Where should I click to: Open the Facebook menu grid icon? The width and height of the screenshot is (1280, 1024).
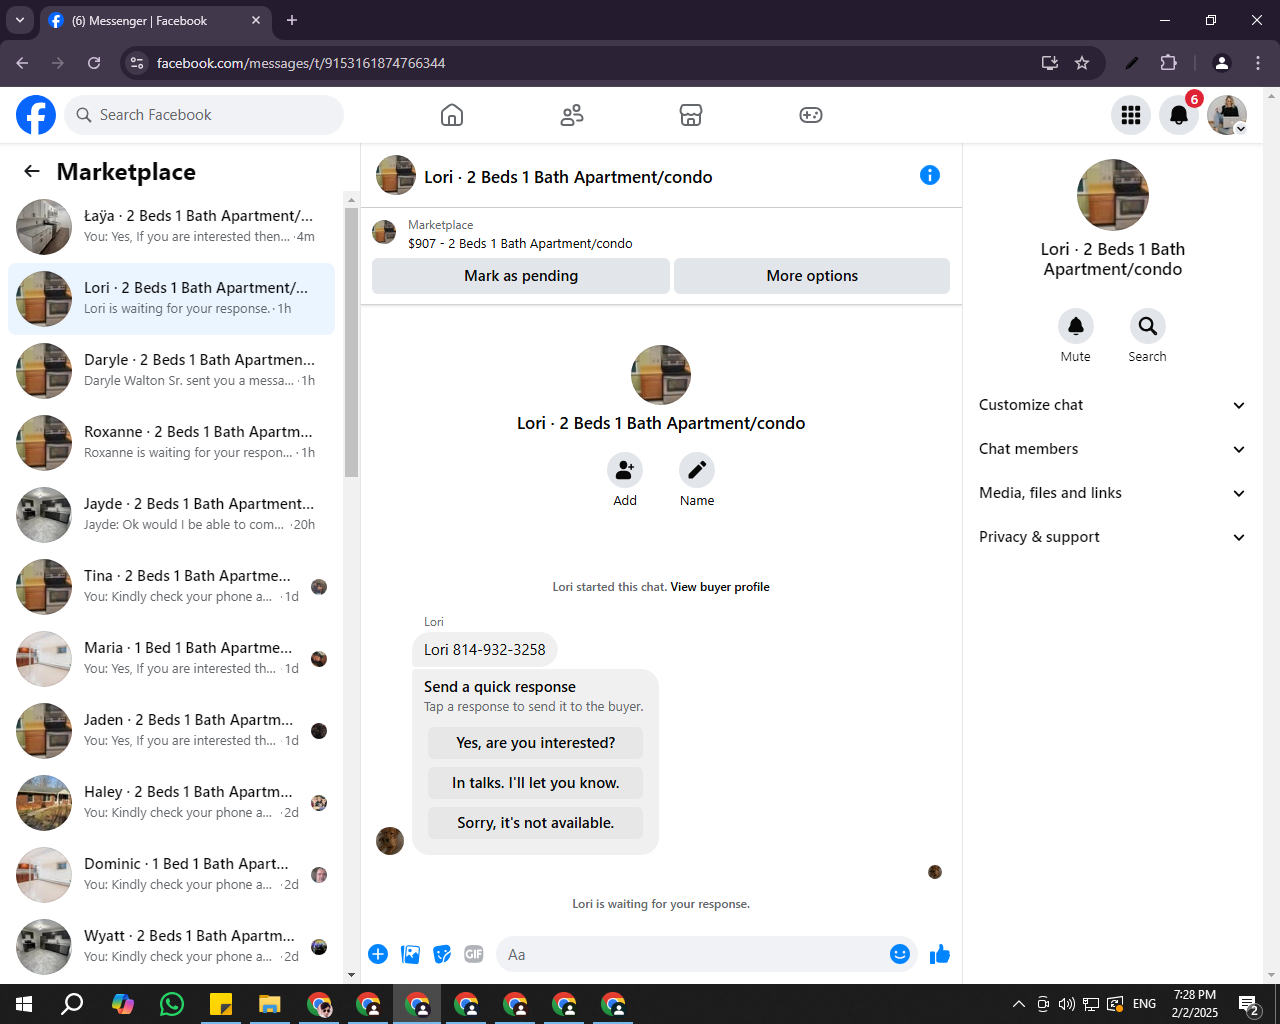tap(1131, 115)
